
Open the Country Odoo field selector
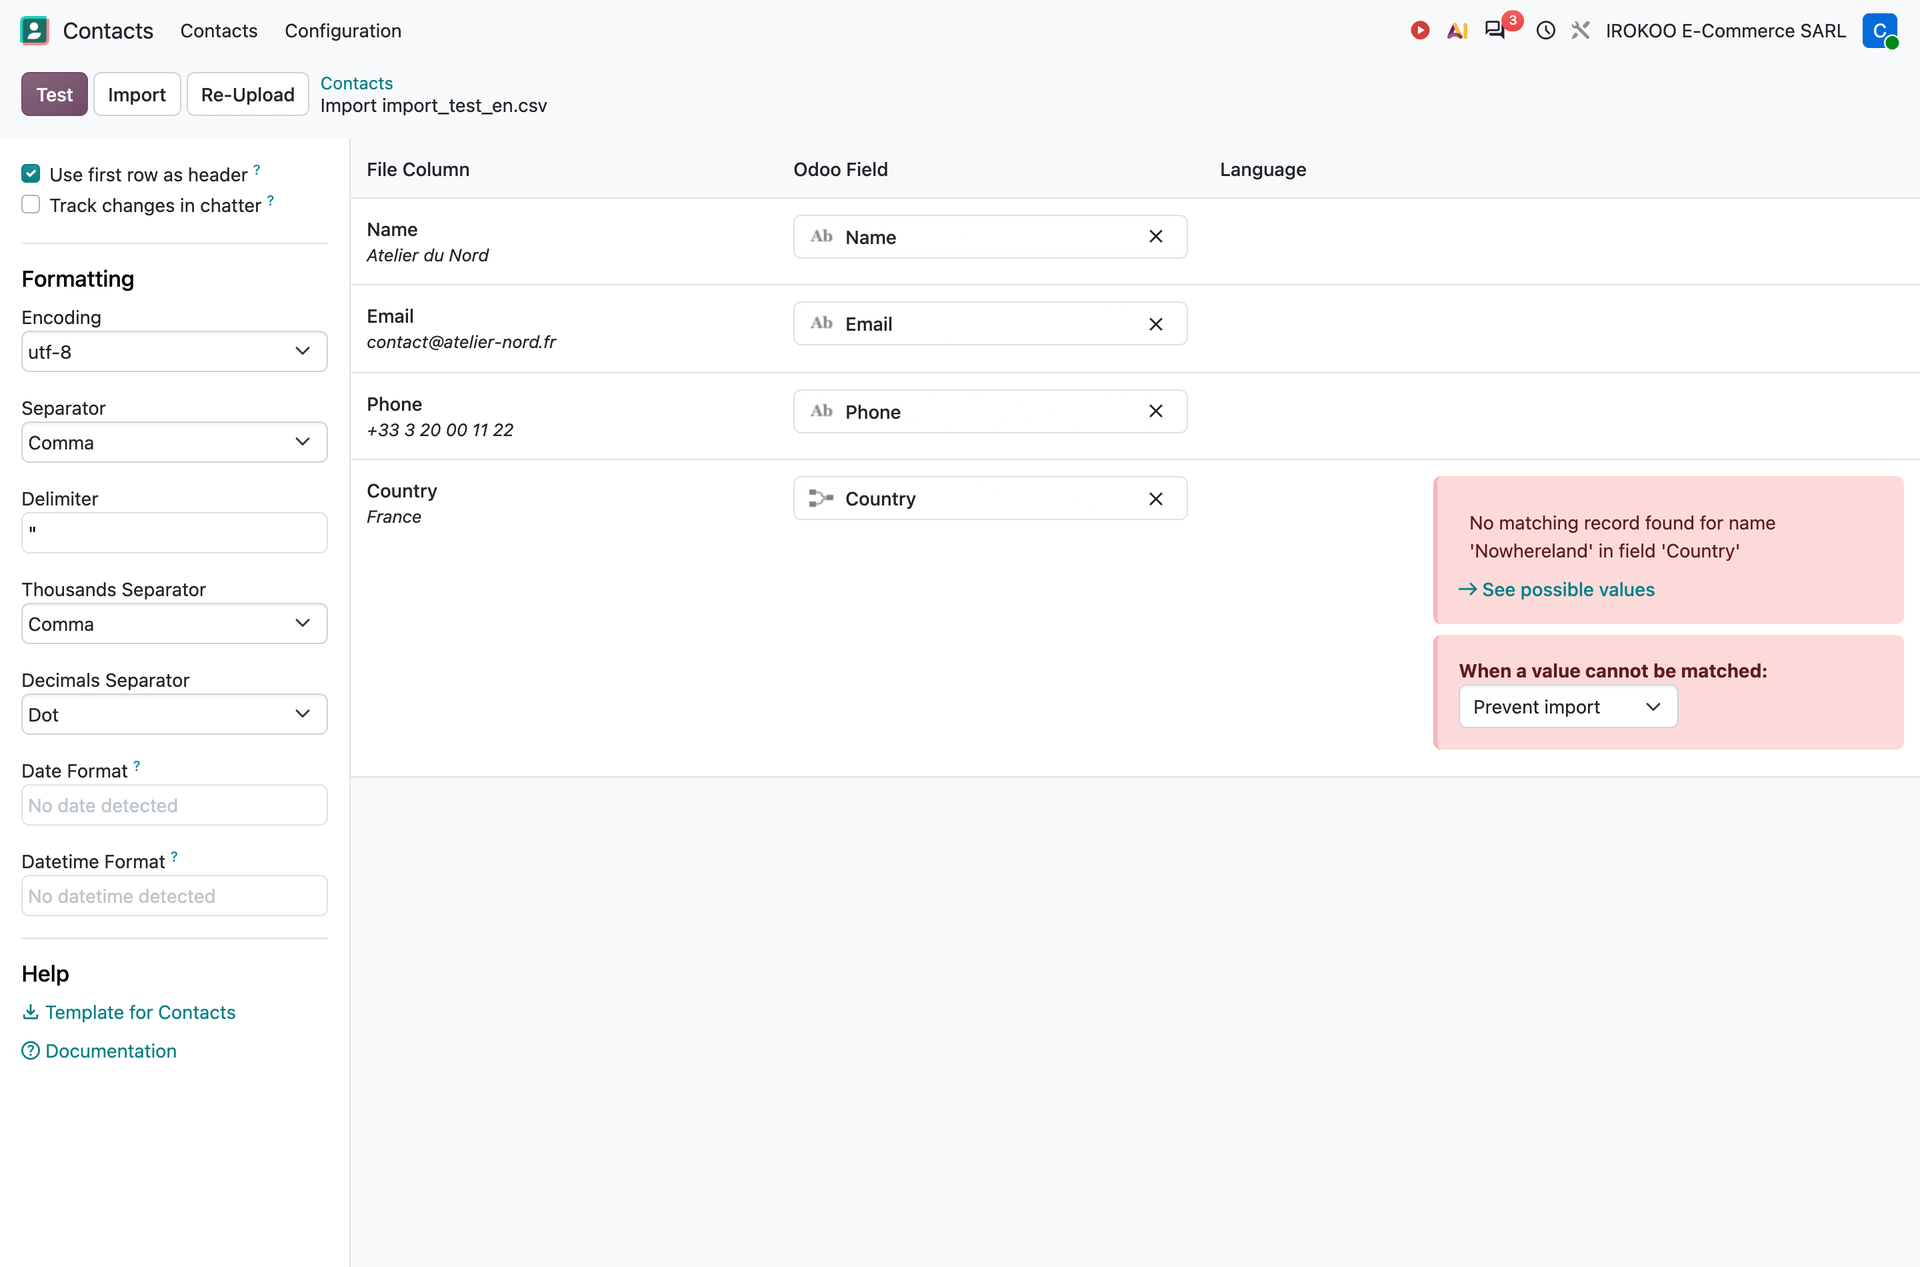coord(990,498)
